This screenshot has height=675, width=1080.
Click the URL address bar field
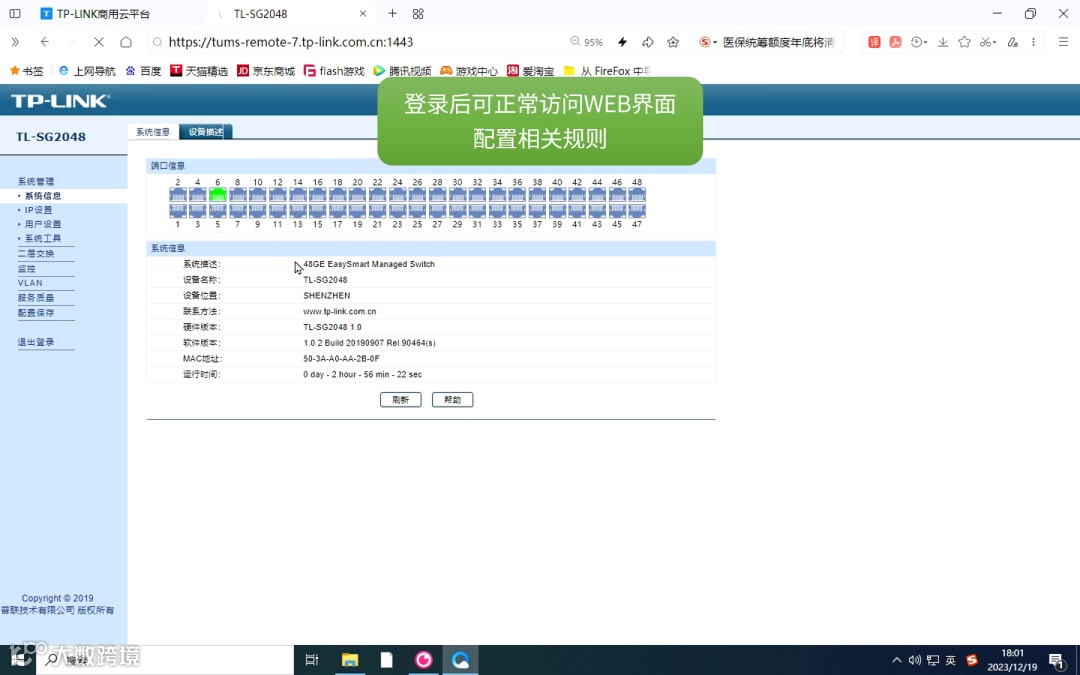coord(358,42)
